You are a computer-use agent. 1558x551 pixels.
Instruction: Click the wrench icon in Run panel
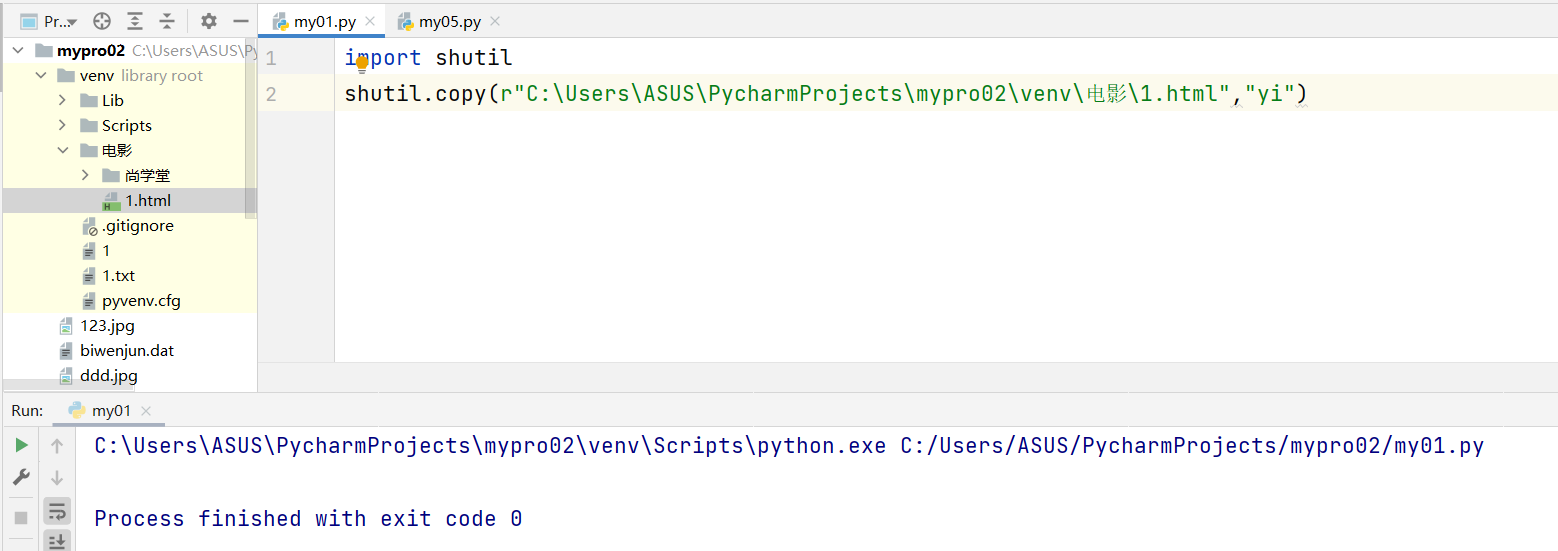(21, 478)
